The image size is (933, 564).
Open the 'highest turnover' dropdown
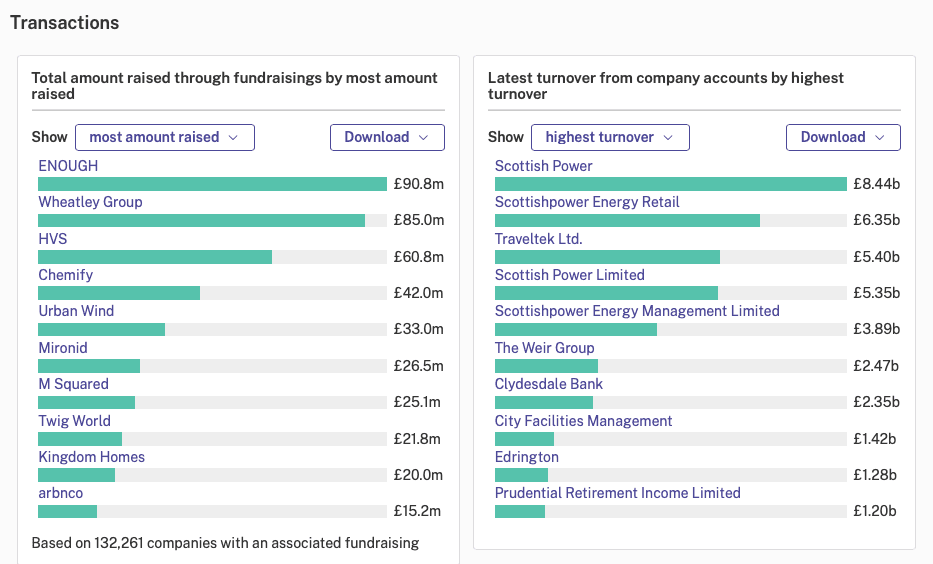[610, 137]
